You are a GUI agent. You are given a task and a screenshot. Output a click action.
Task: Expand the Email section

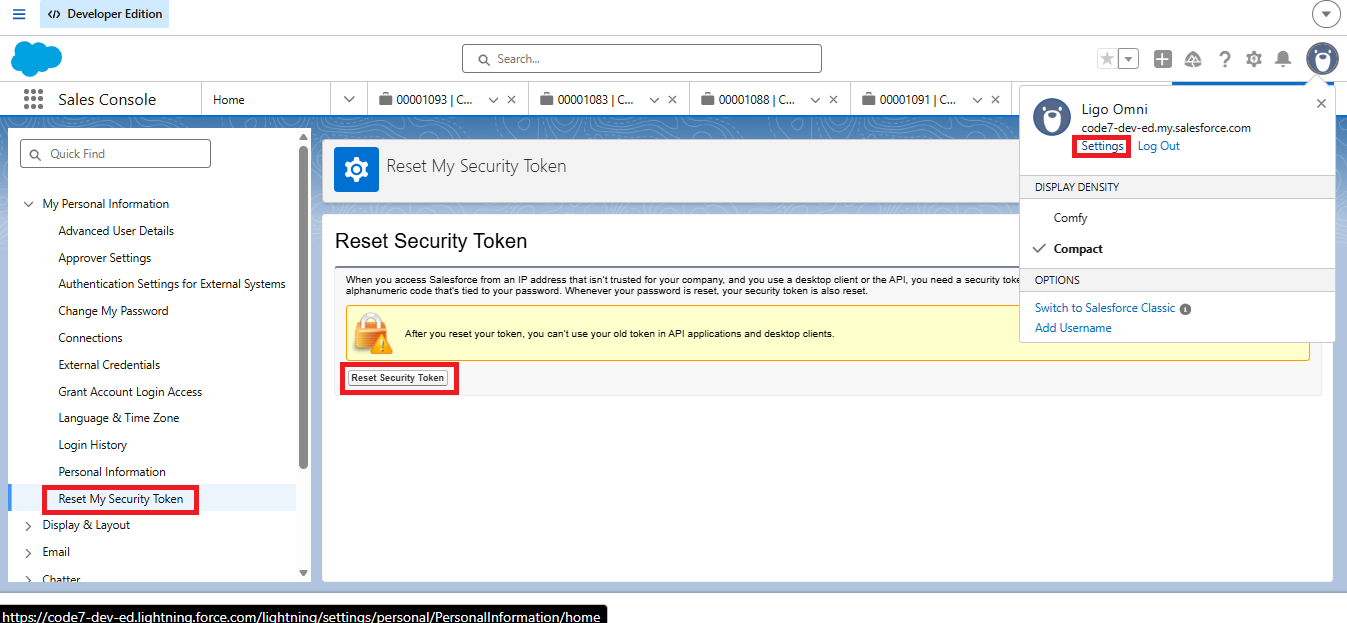pos(28,552)
